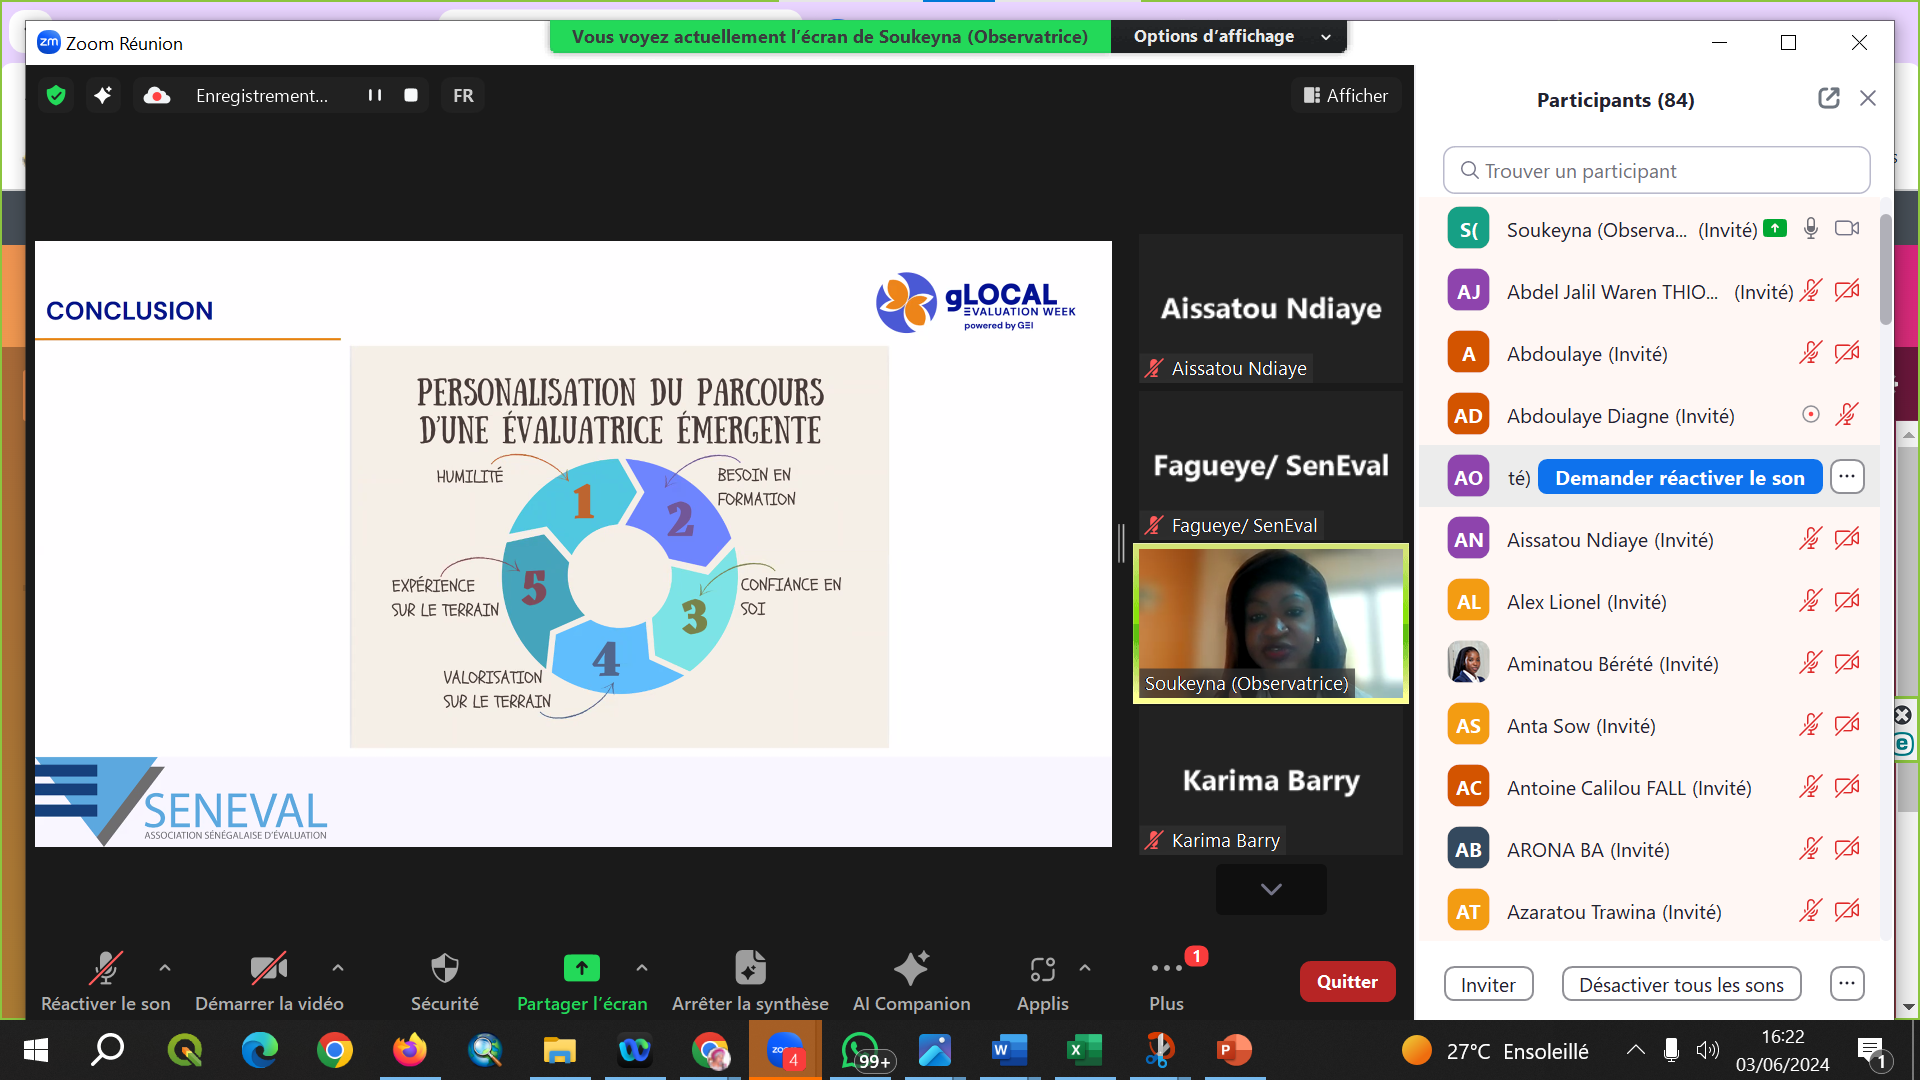1920x1080 pixels.
Task: Select the FR language interpretation toggle
Action: pyautogui.click(x=463, y=95)
